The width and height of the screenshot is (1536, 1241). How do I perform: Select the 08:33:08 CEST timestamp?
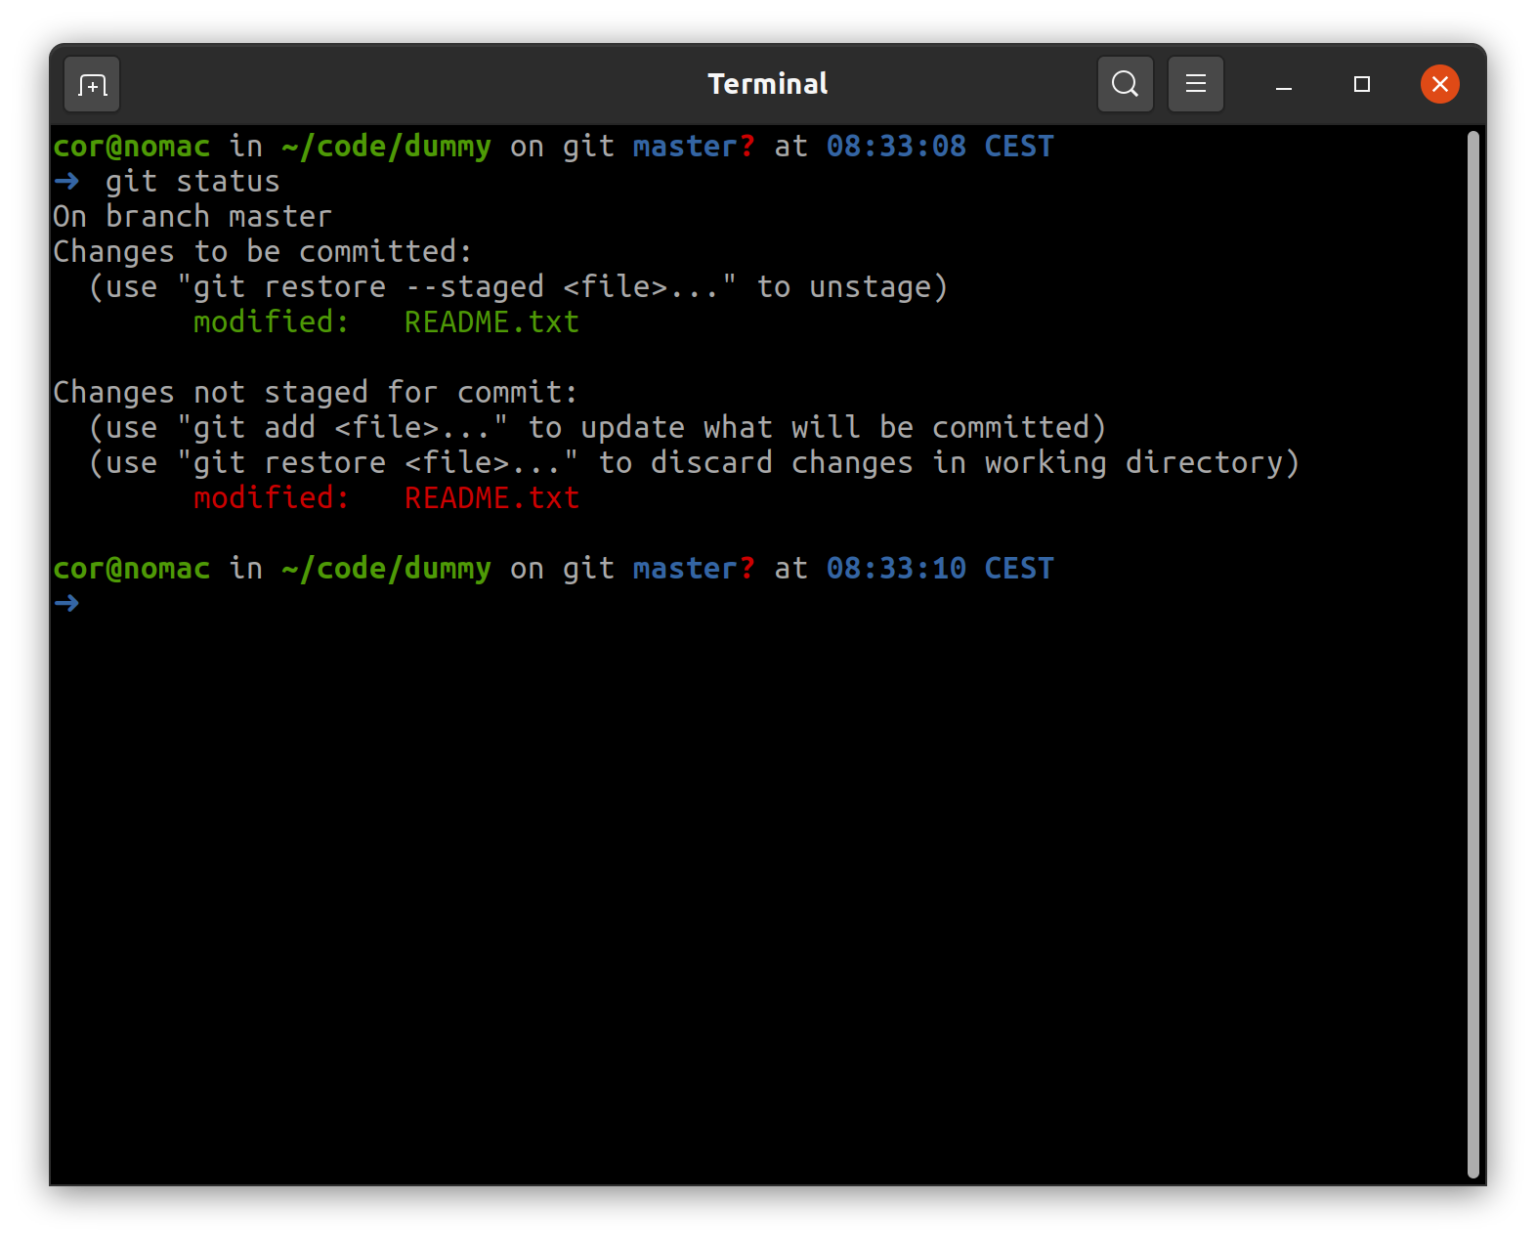click(x=938, y=146)
